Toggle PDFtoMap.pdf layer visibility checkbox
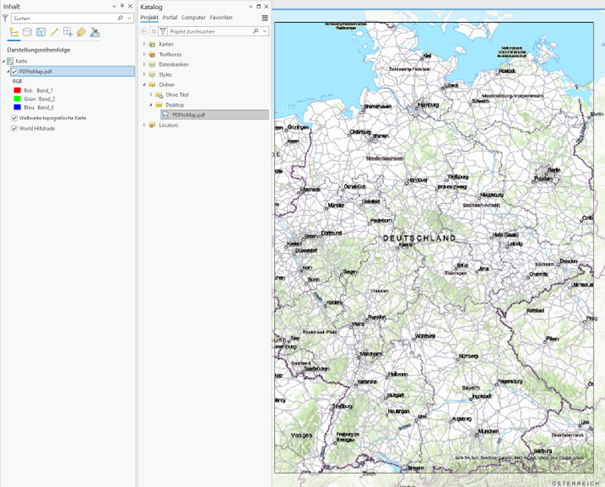This screenshot has height=487, width=605. (x=14, y=71)
